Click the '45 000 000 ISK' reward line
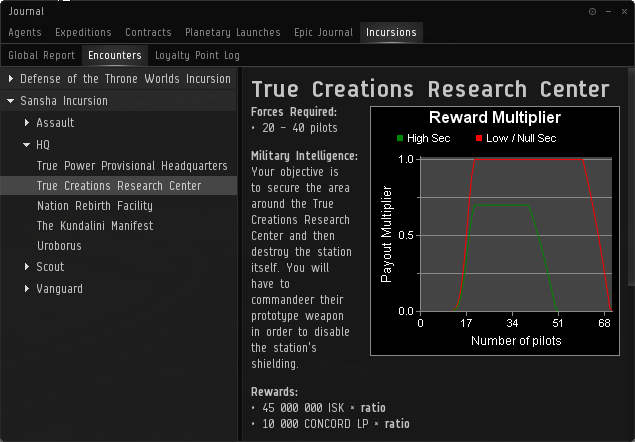 pyautogui.click(x=318, y=408)
